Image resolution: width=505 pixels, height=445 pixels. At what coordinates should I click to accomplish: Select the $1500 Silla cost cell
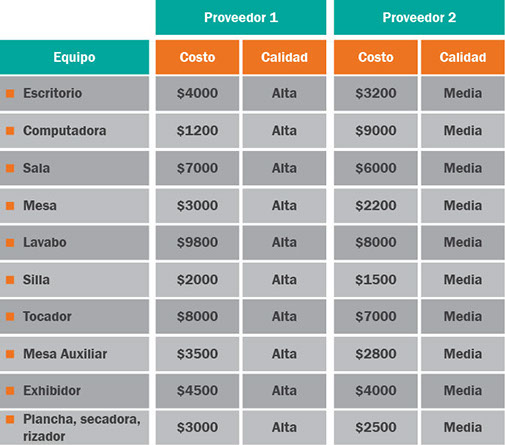pos(376,280)
